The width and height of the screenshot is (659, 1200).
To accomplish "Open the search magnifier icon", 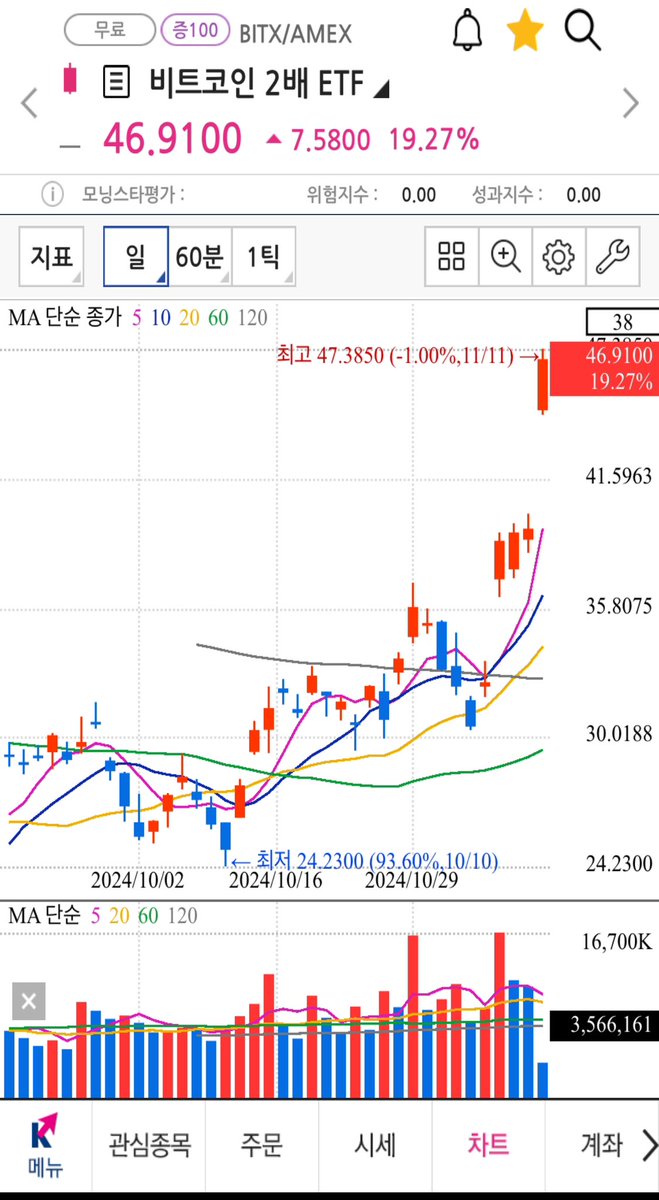I will [x=582, y=30].
